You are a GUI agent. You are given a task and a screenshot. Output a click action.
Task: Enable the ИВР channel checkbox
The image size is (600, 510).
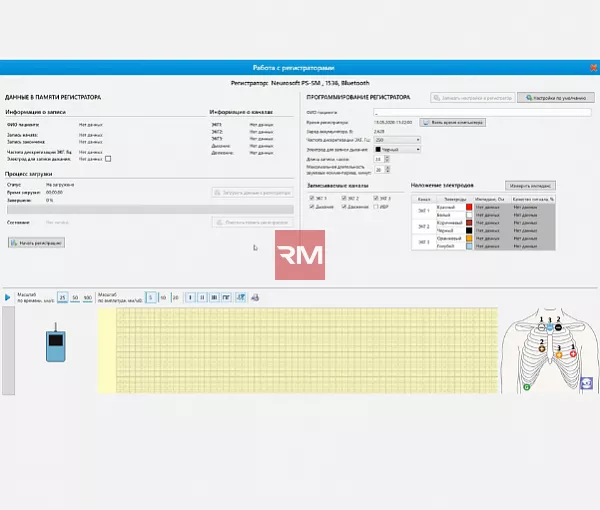coord(376,207)
